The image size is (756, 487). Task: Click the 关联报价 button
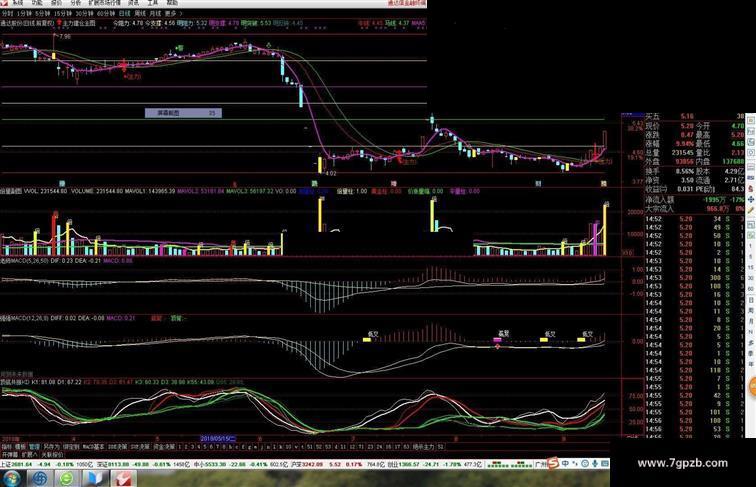[53, 454]
